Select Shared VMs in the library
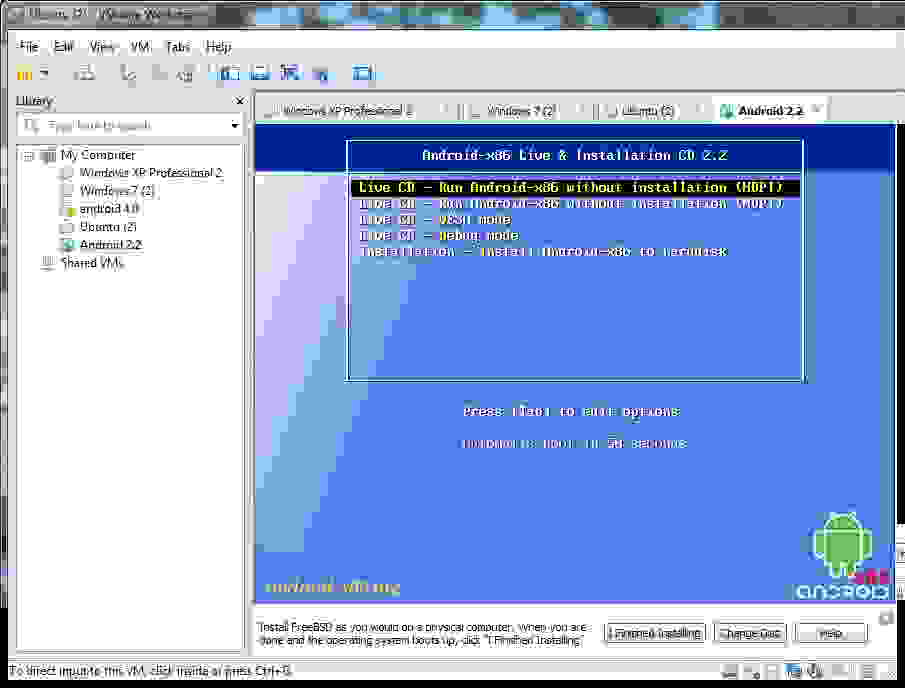Screen dimensions: 905x688 91,263
